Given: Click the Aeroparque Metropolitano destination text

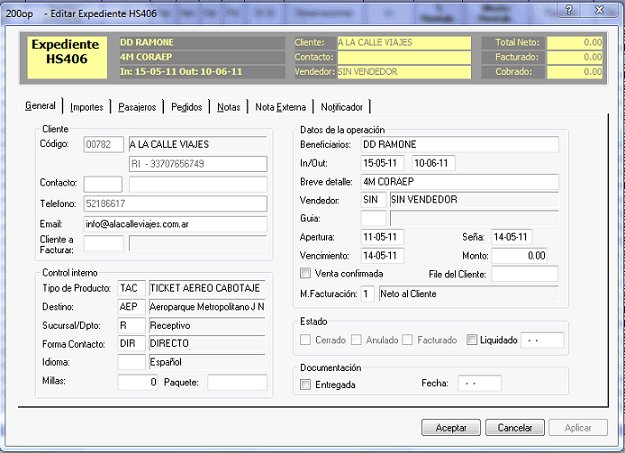Looking at the screenshot, I should pos(207,307).
